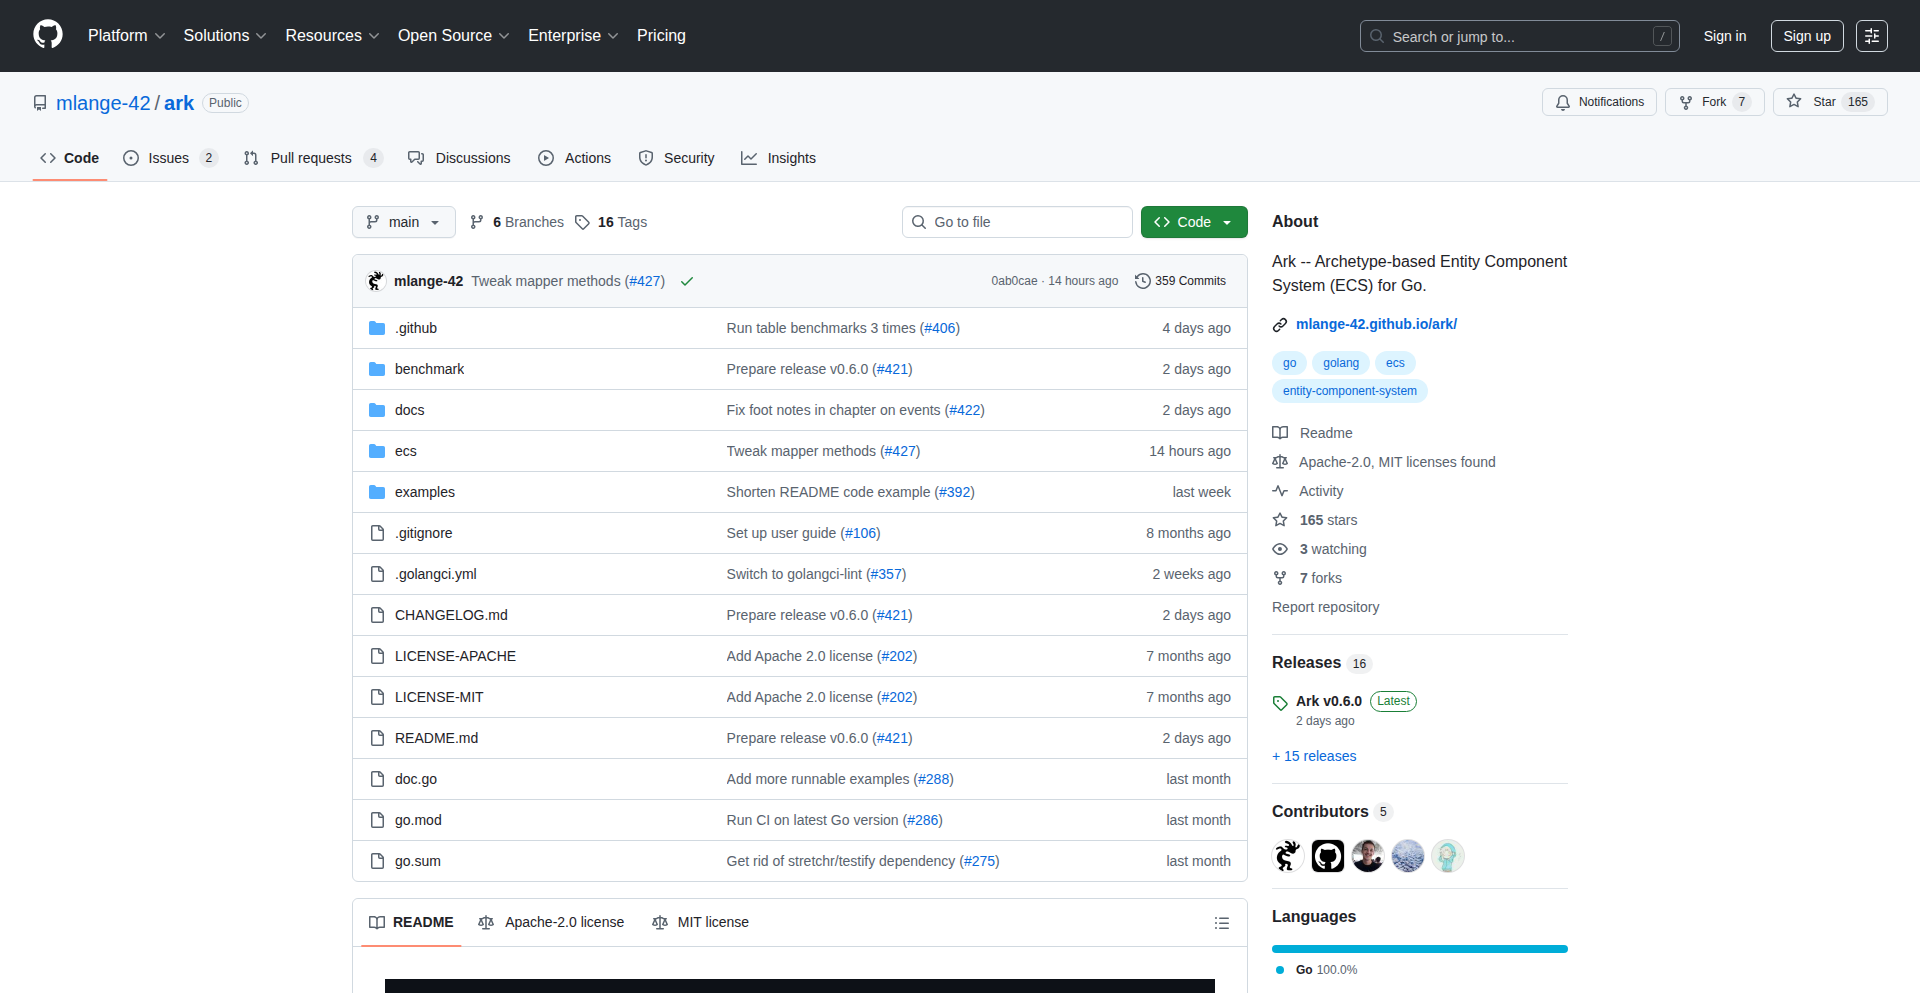The height and width of the screenshot is (993, 1920).
Task: Click the pulse icon beside Activity
Action: pyautogui.click(x=1280, y=491)
